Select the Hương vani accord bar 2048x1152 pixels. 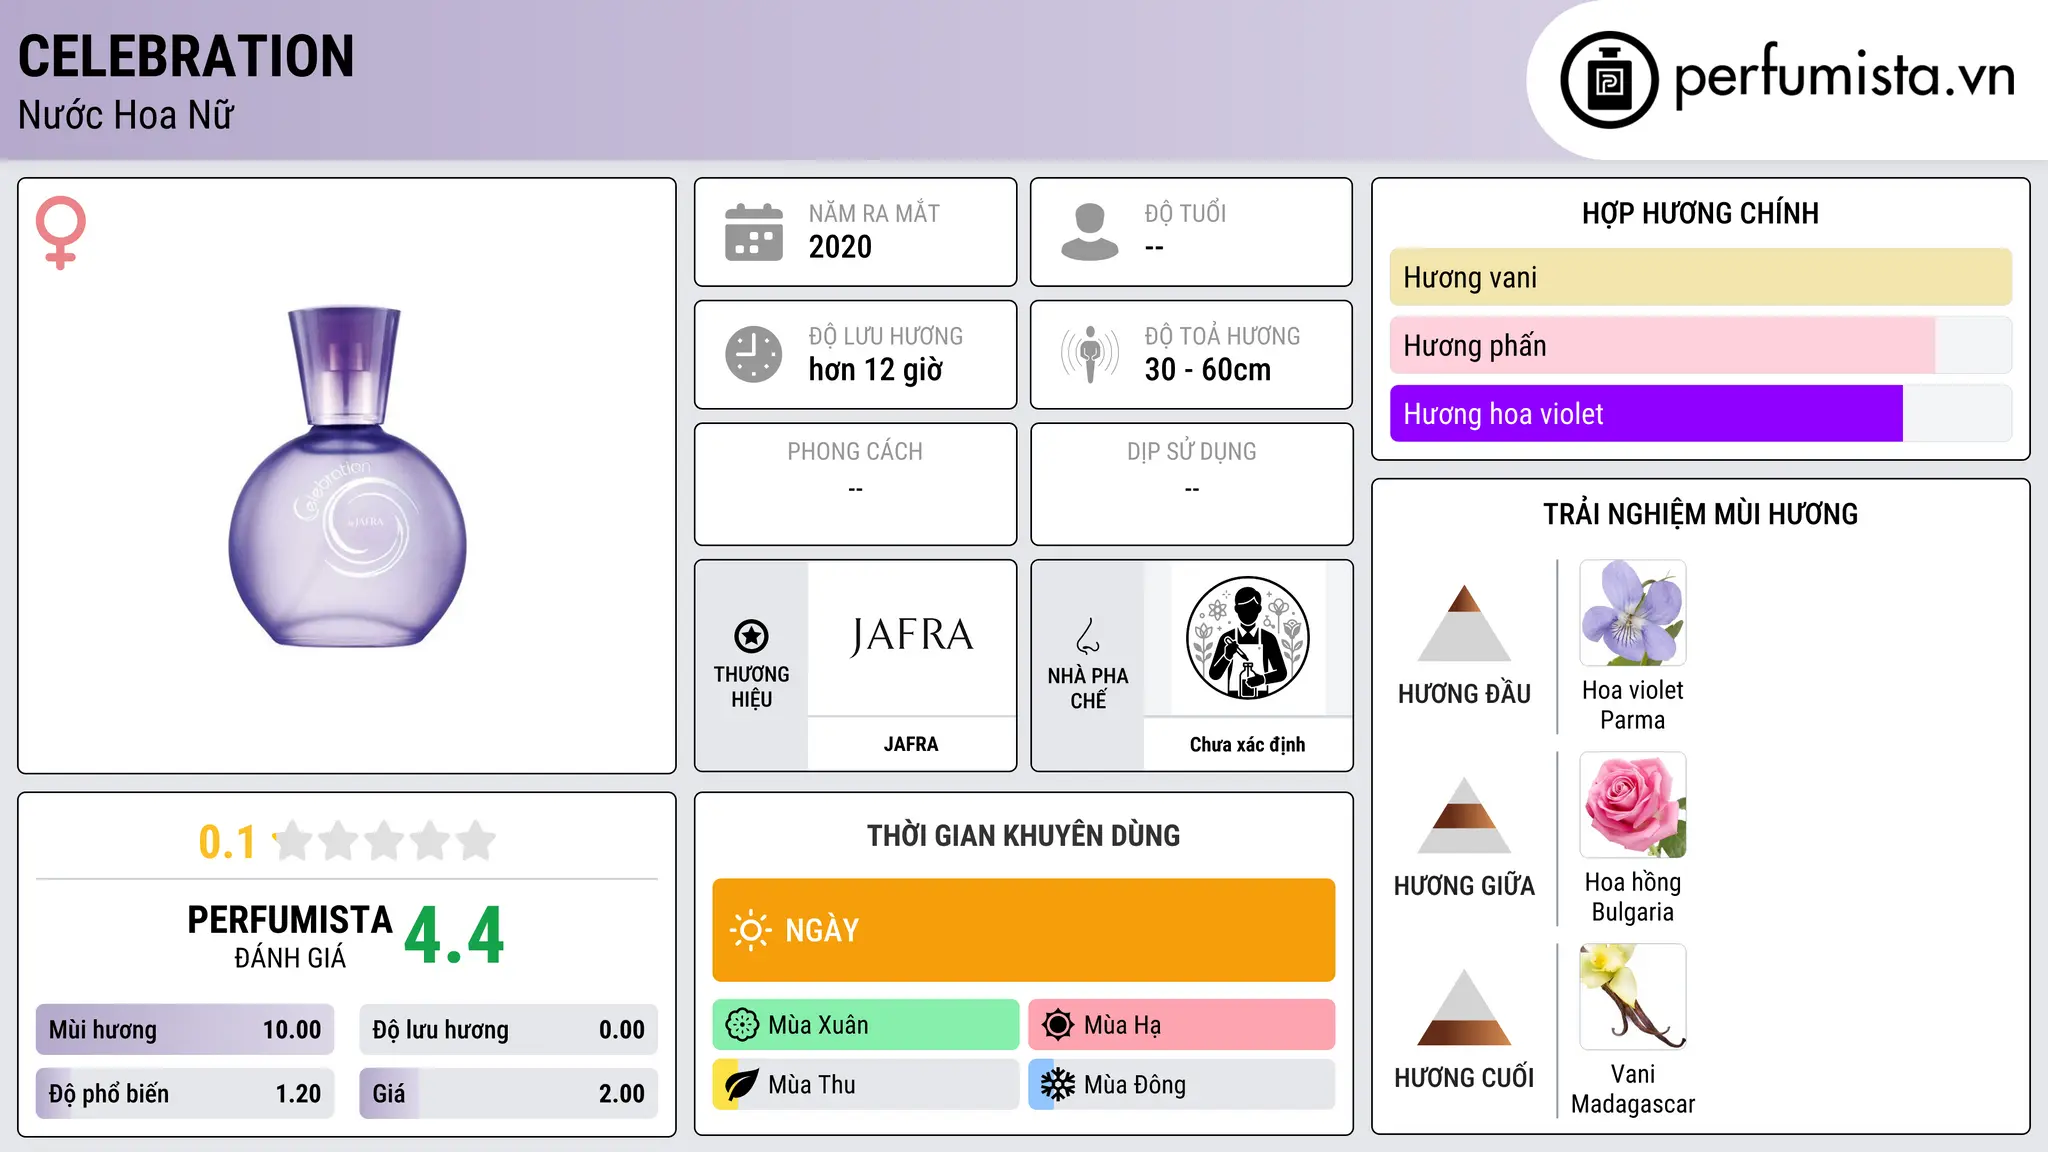pyautogui.click(x=1700, y=277)
